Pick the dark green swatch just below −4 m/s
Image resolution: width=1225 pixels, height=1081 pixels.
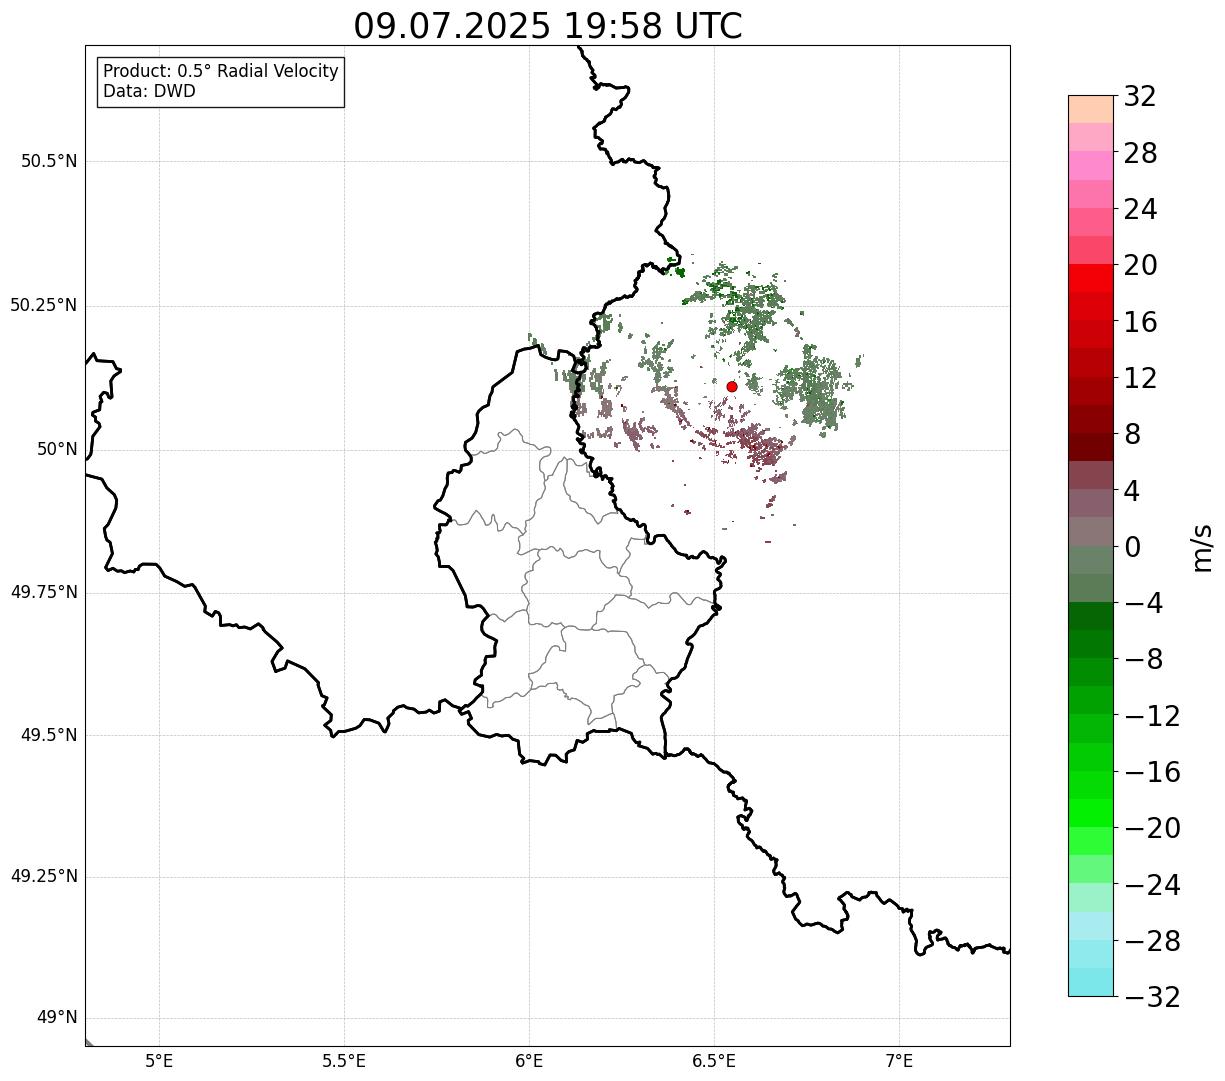[1091, 616]
